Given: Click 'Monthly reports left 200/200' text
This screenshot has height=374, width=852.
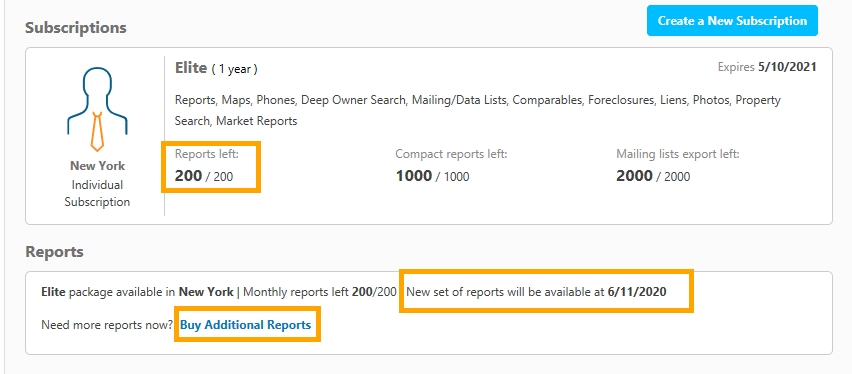Looking at the screenshot, I should 320,292.
